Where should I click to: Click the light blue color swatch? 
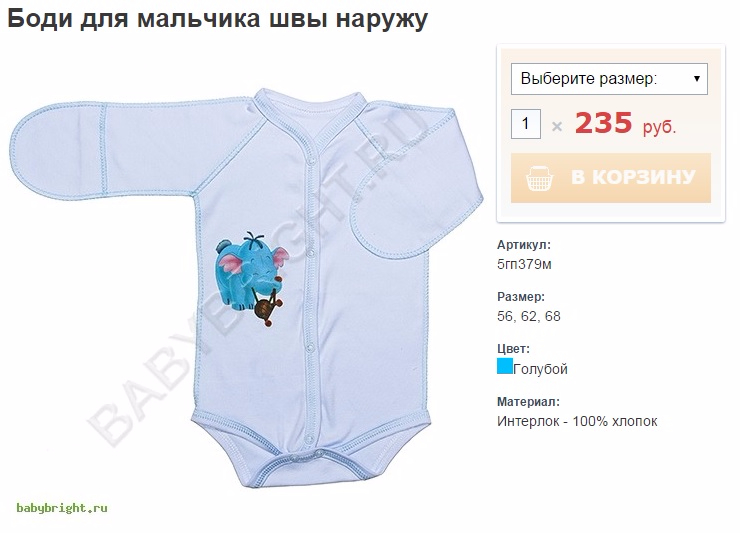tap(505, 366)
